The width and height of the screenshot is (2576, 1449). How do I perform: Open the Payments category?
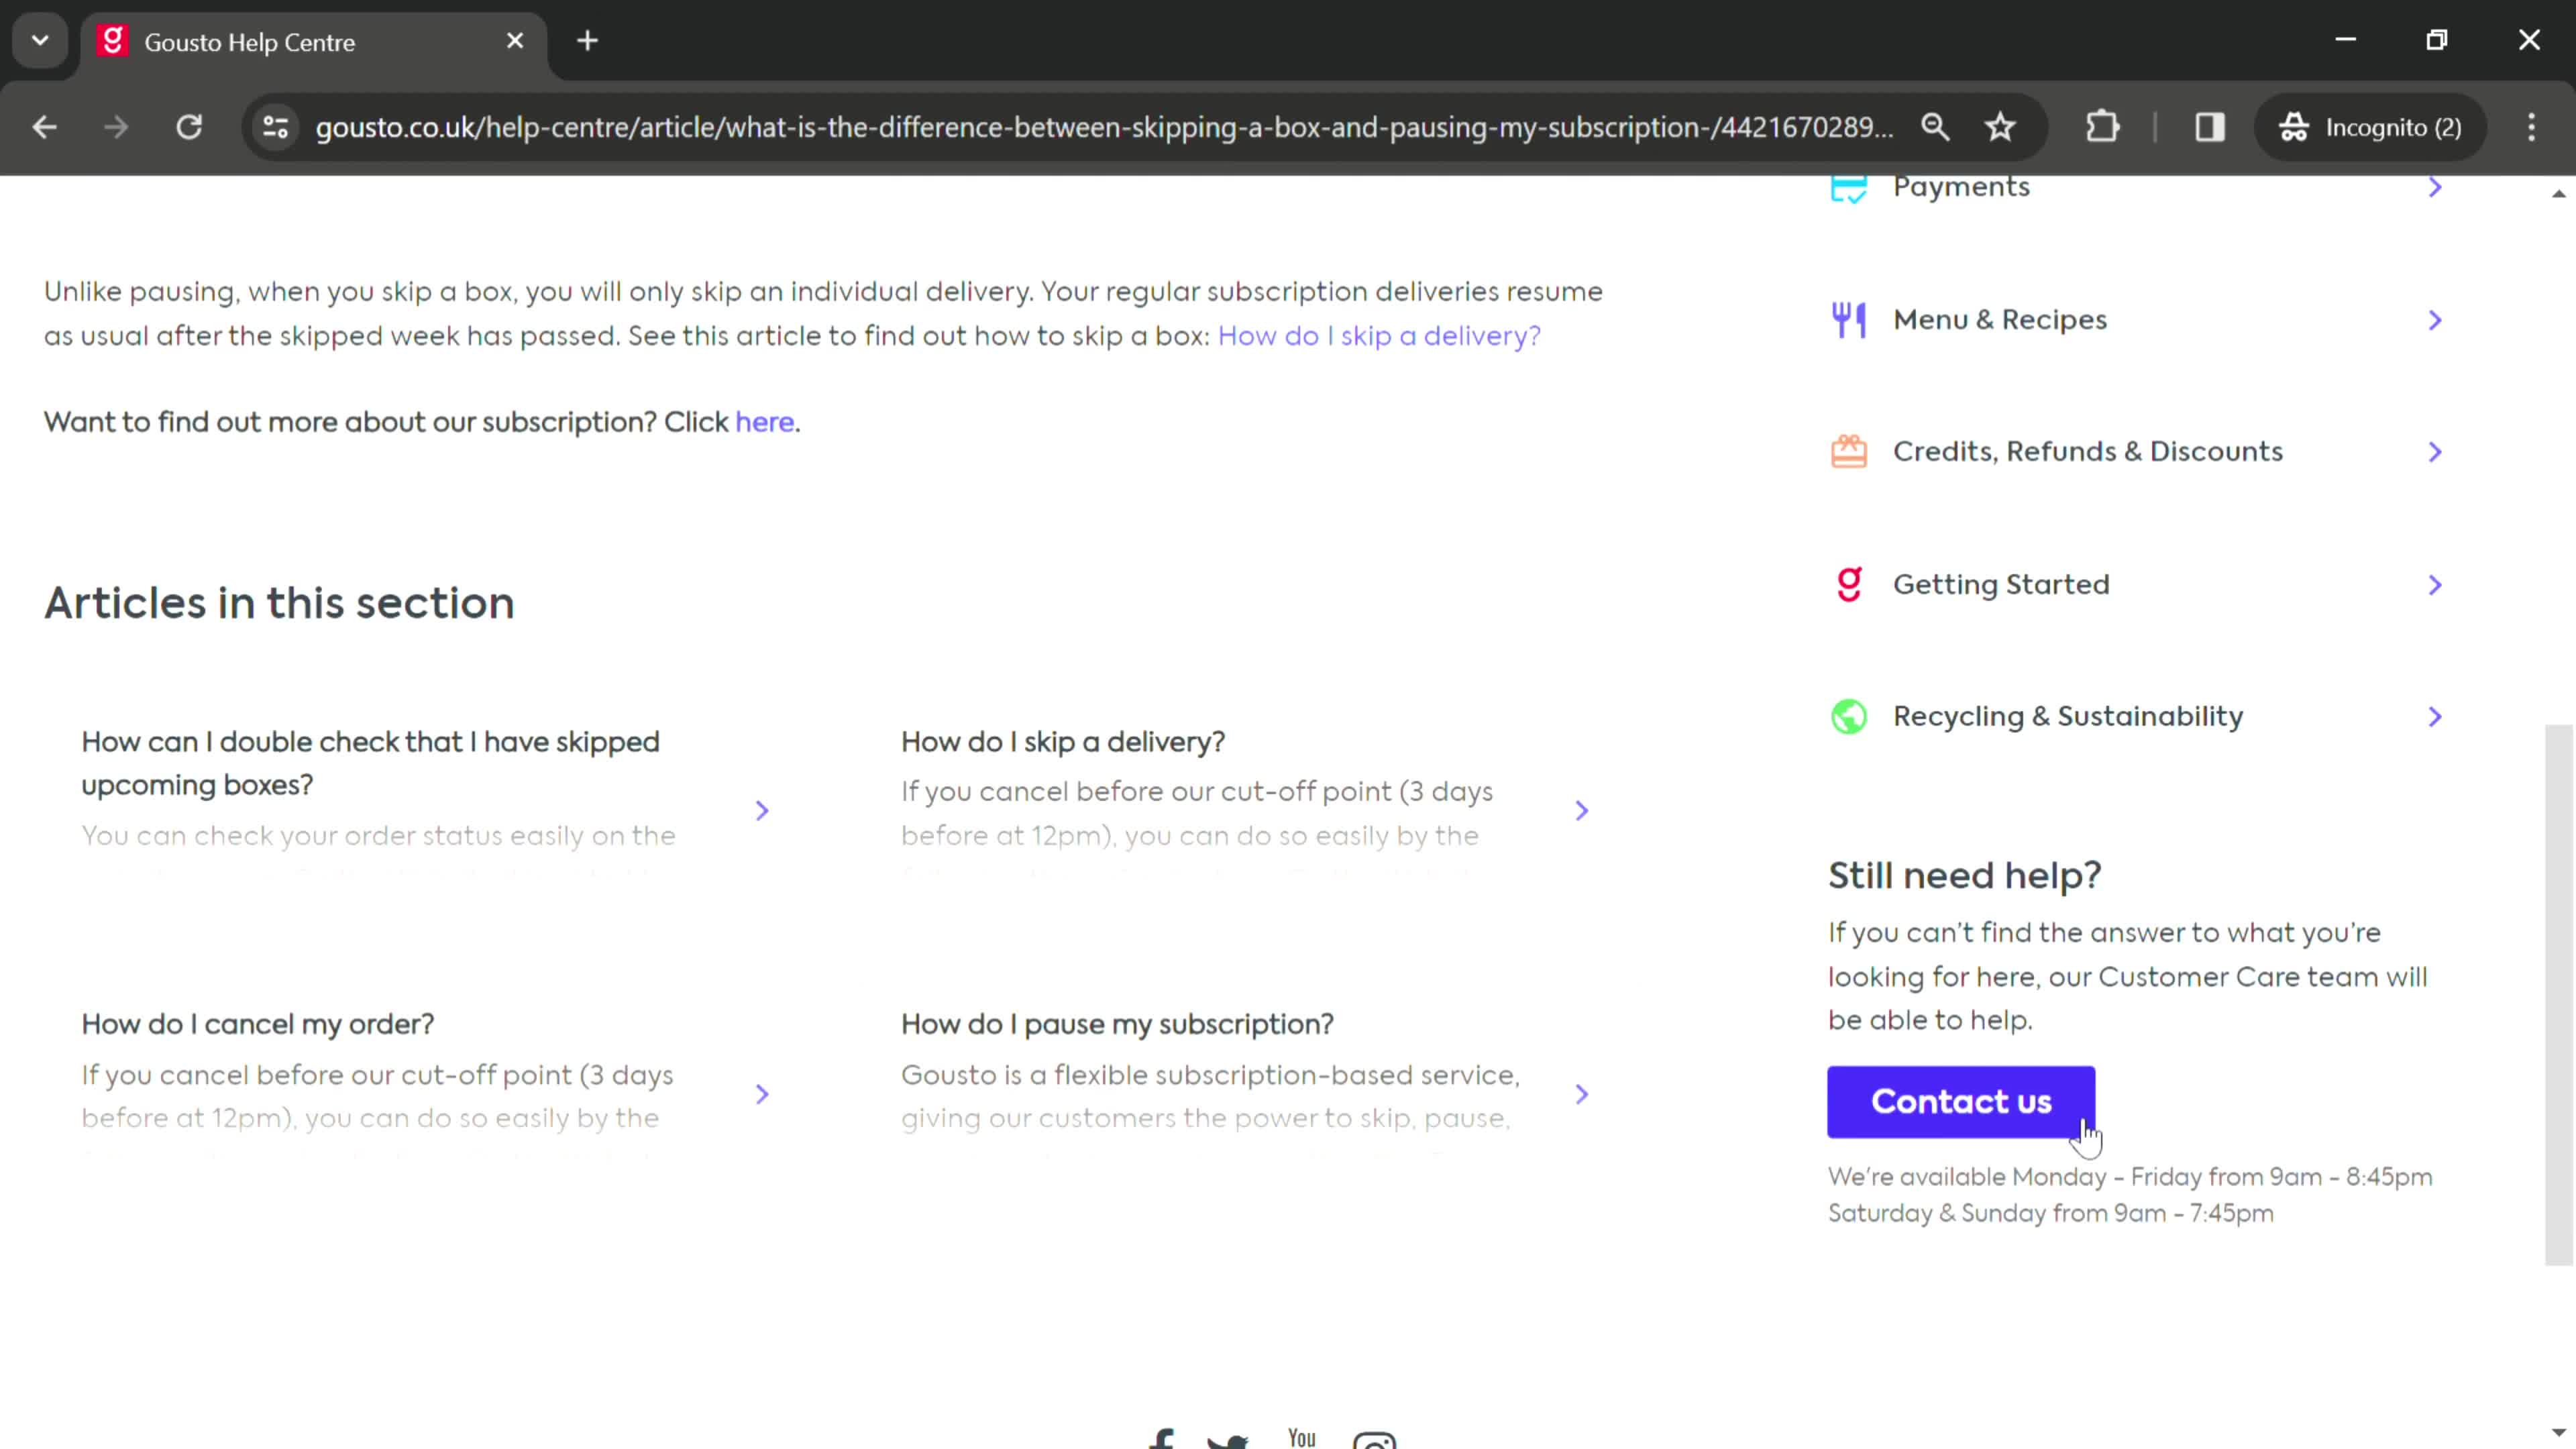2136,187
